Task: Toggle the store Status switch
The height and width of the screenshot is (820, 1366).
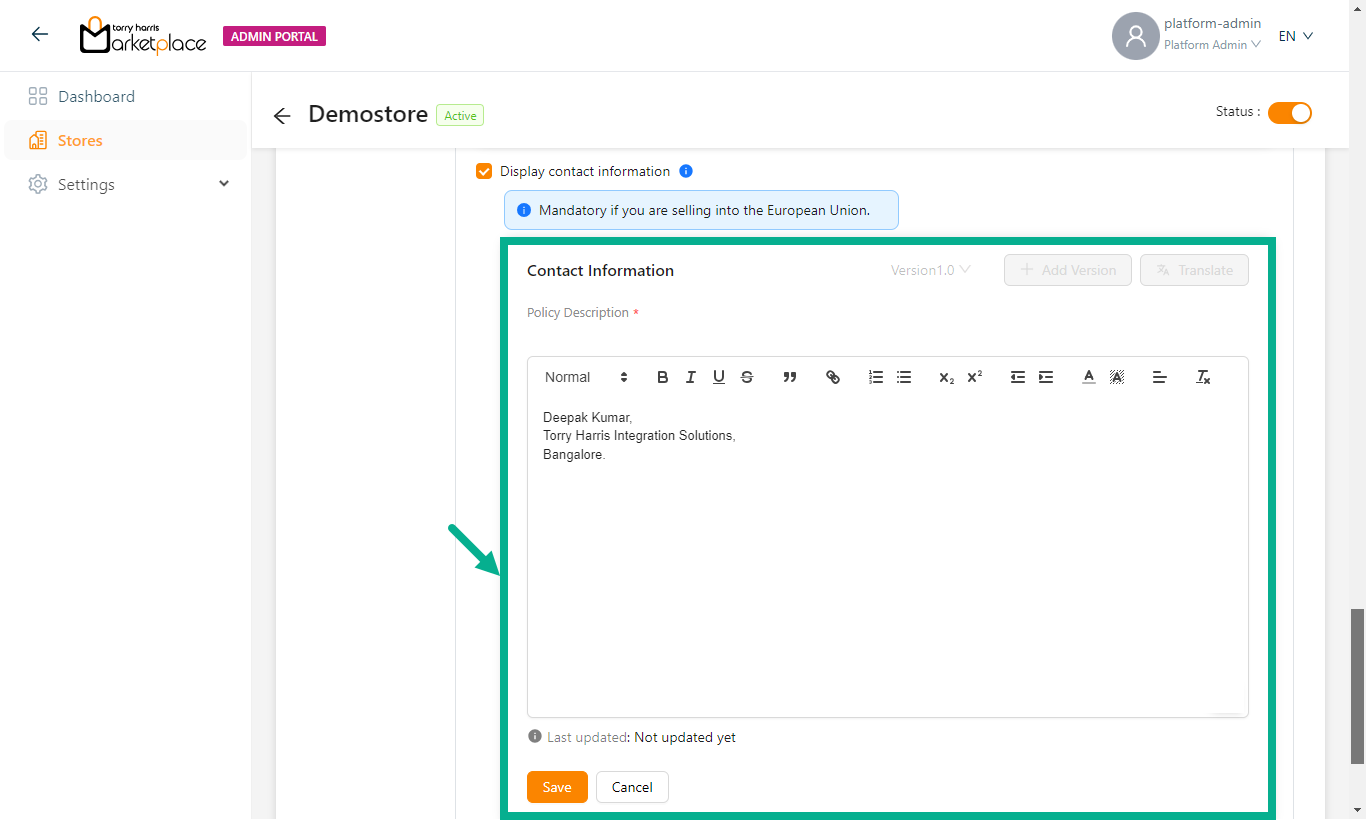Action: tap(1289, 113)
